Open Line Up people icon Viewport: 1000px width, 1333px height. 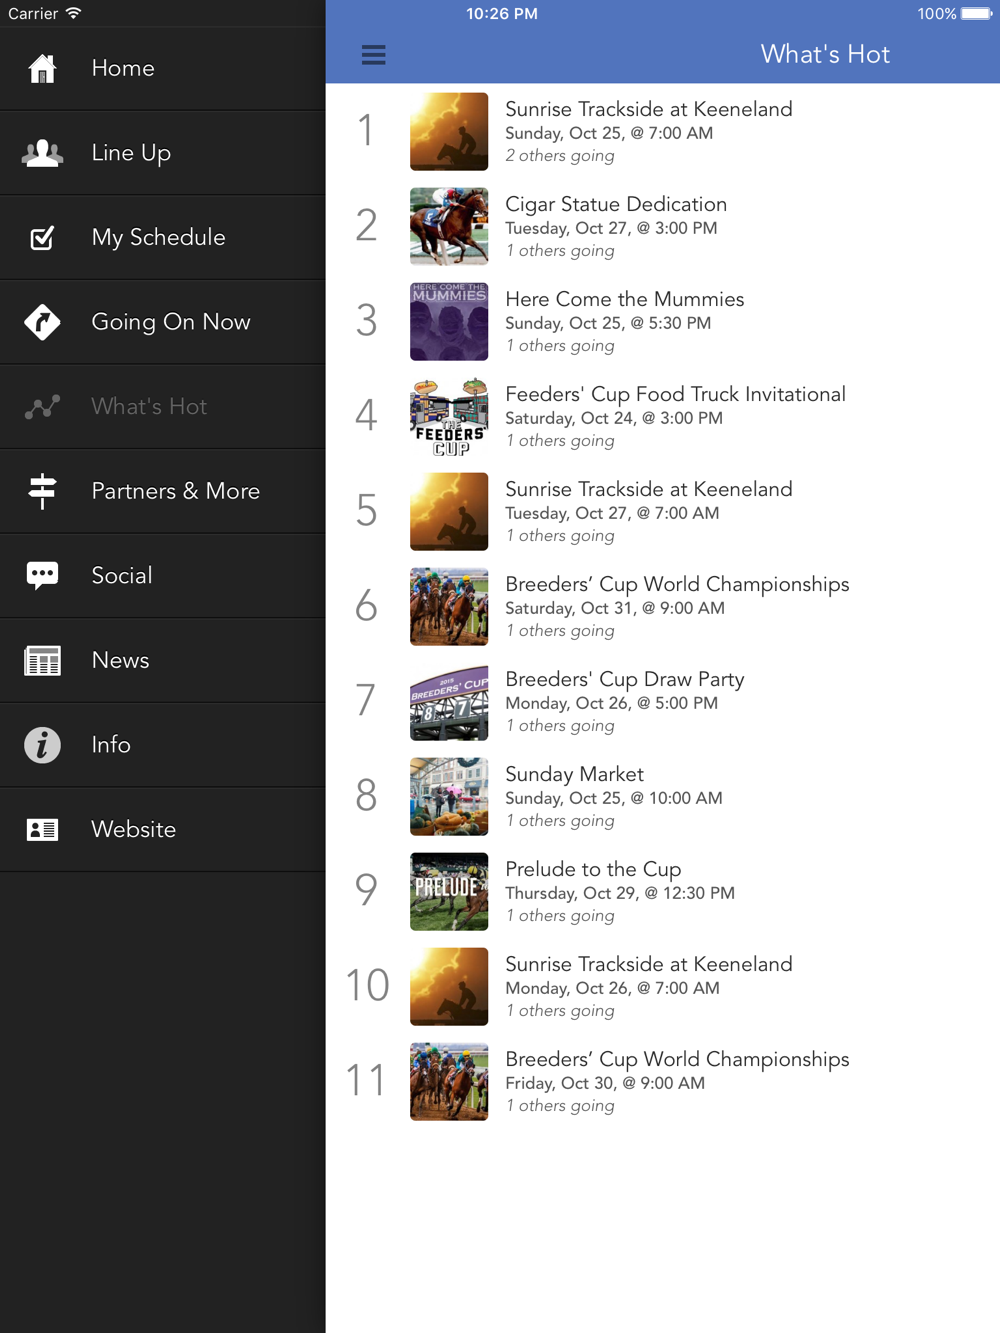(x=42, y=153)
